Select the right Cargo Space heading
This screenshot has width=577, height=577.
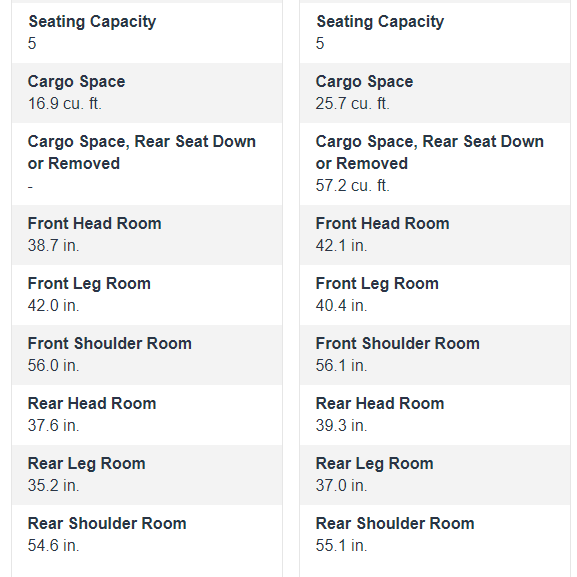pos(364,82)
